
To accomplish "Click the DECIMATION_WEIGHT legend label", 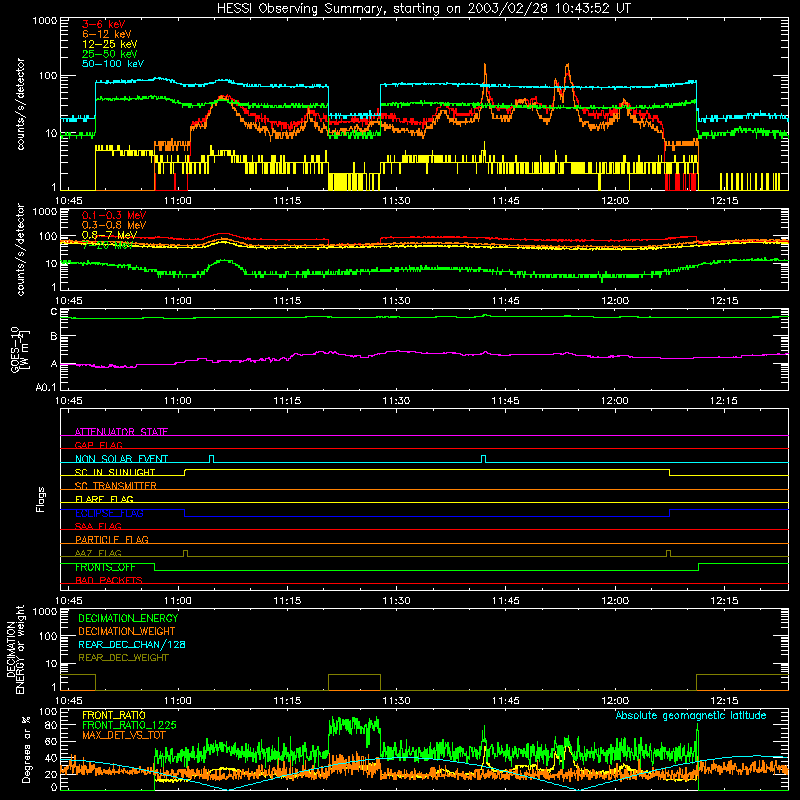I will click(127, 631).
